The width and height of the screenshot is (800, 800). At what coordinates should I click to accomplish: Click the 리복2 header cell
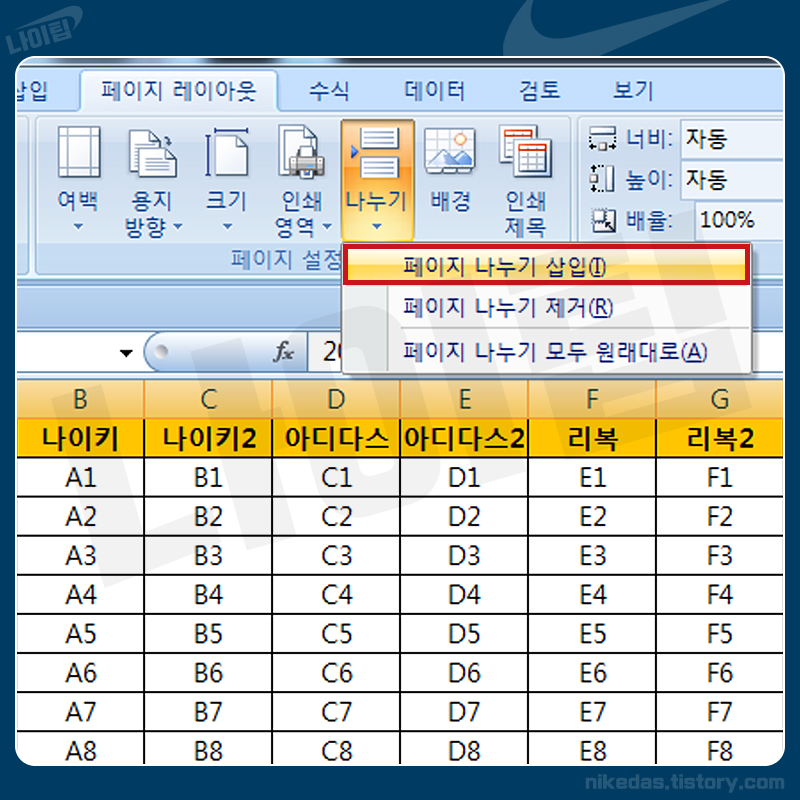click(720, 438)
